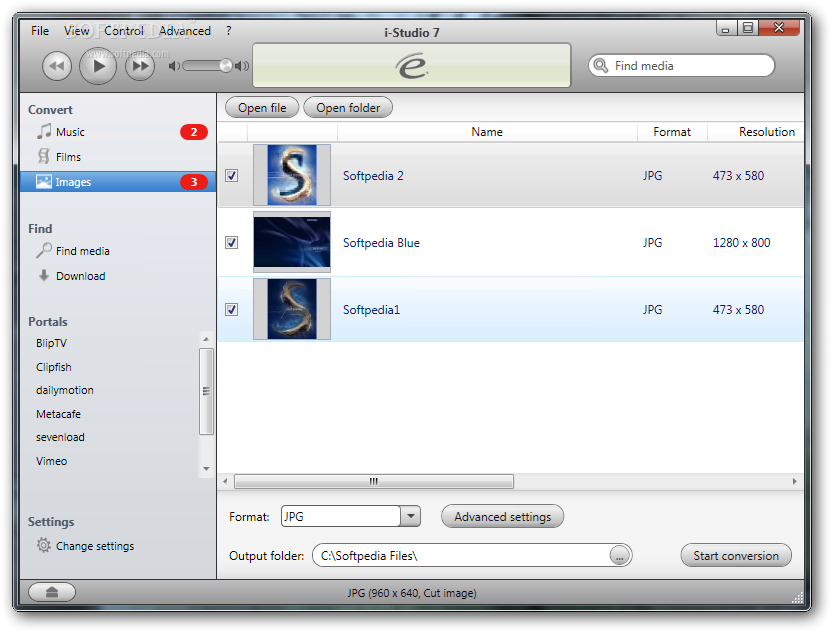Viewport: 832px width, 632px height.
Task: Sort by Name column header
Action: 487,132
